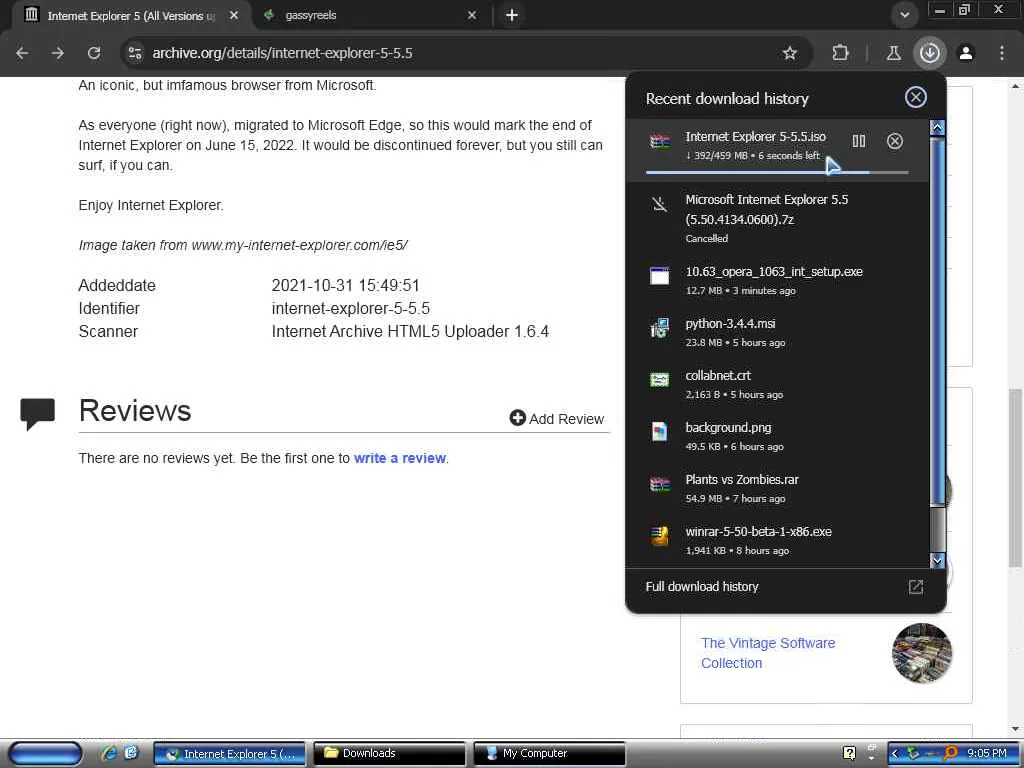The height and width of the screenshot is (768, 1024).
Task: Open The Vintage Software Collection link
Action: 768,652
